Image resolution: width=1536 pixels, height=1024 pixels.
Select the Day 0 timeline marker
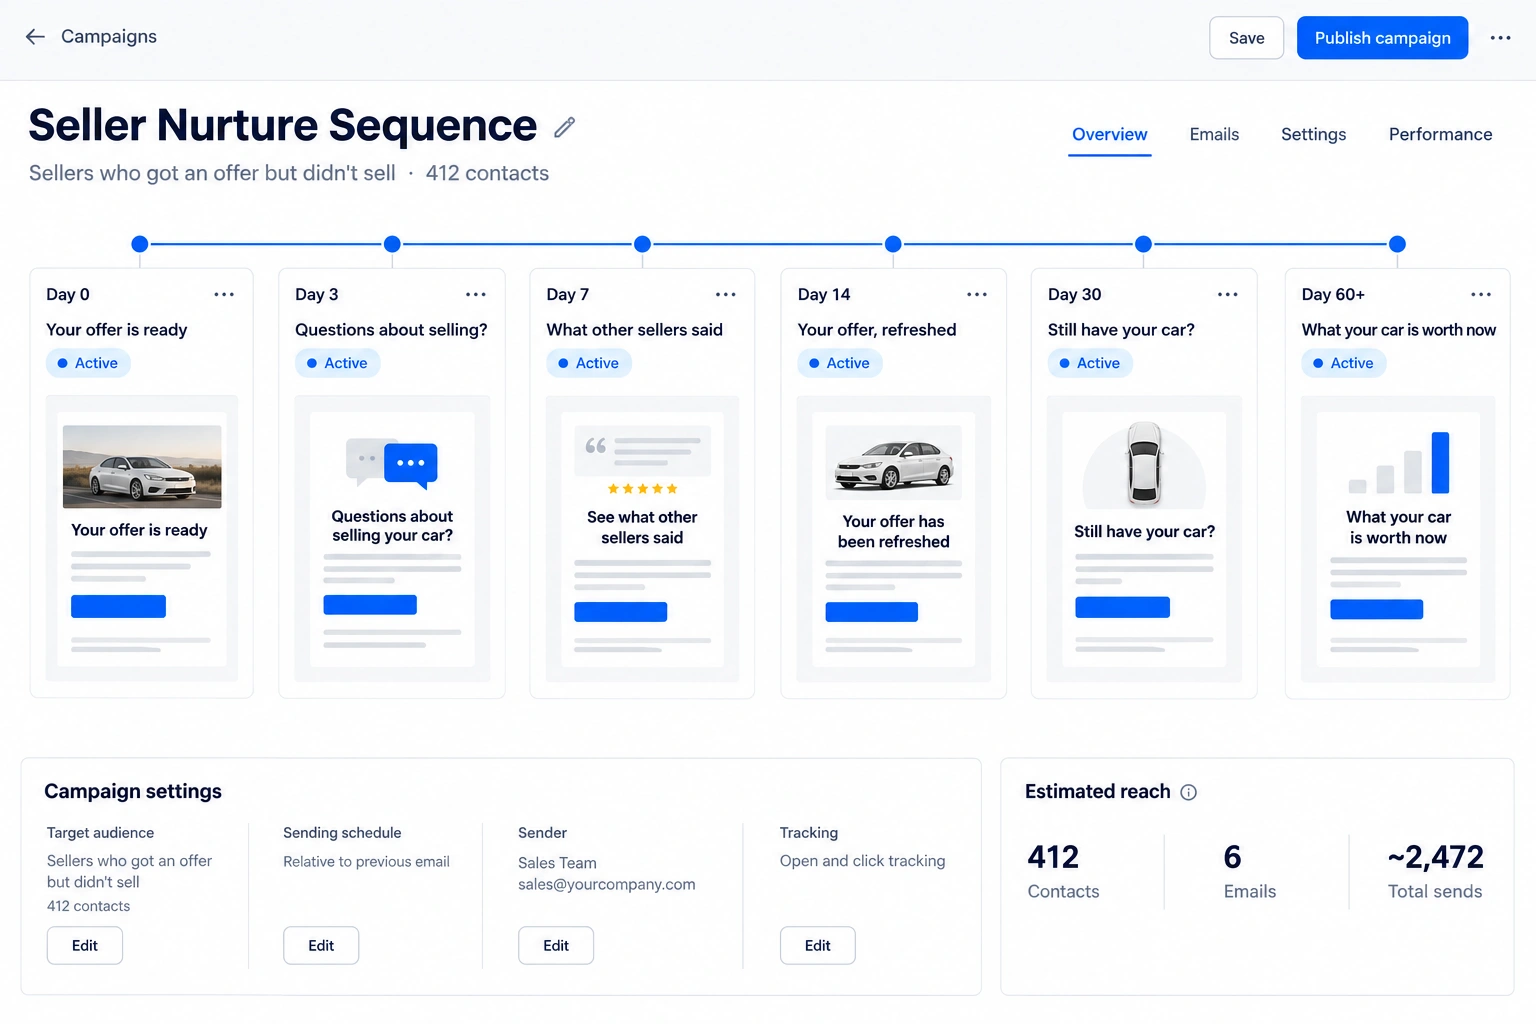tap(140, 244)
